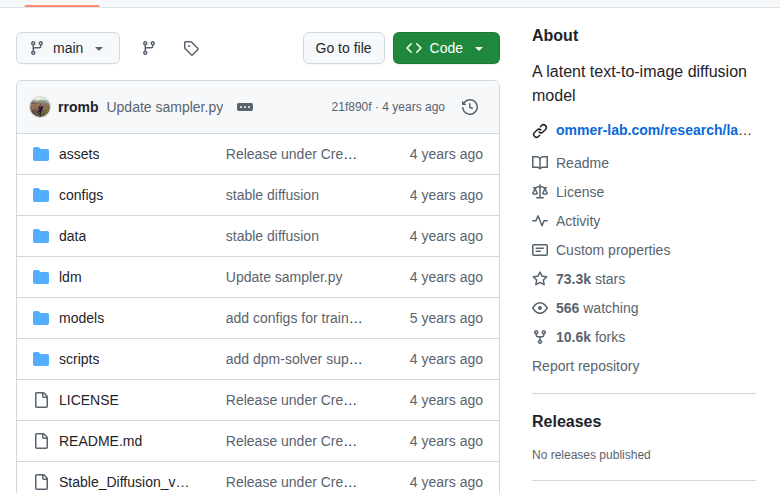780x493 pixels.
Task: View tags via the tag icon
Action: (x=191, y=48)
